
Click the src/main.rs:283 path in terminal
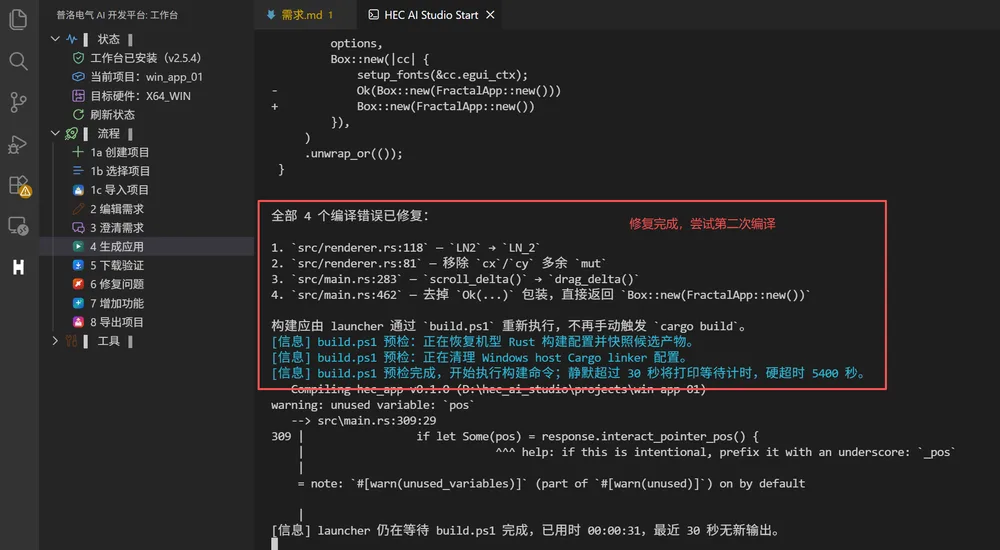click(348, 279)
